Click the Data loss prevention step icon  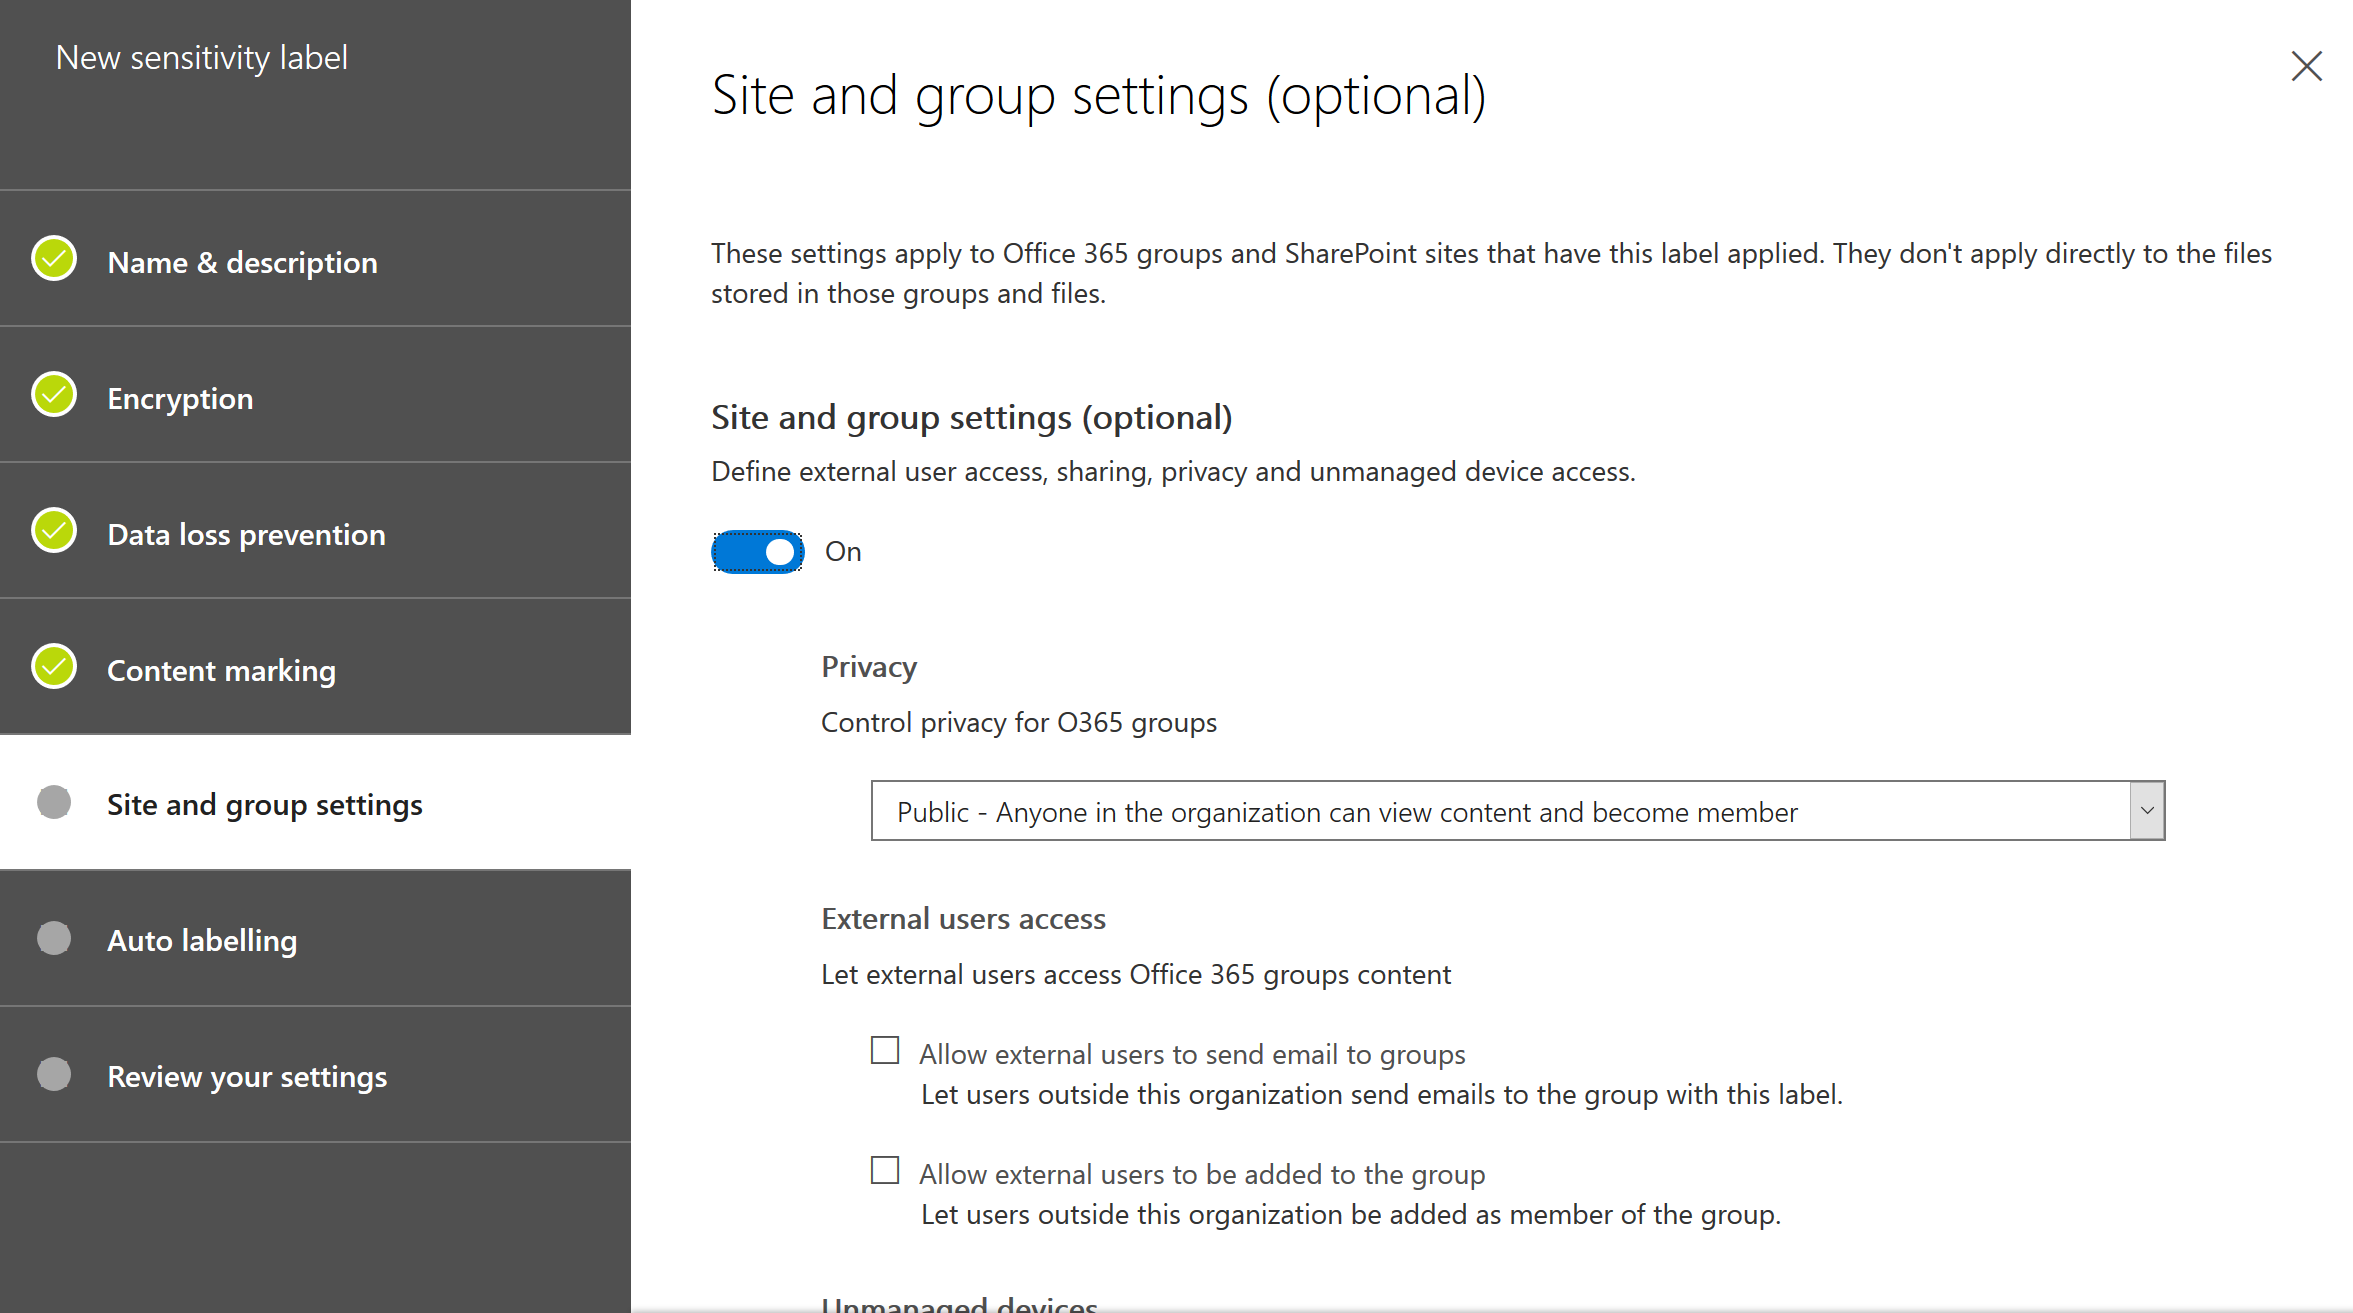pyautogui.click(x=57, y=534)
